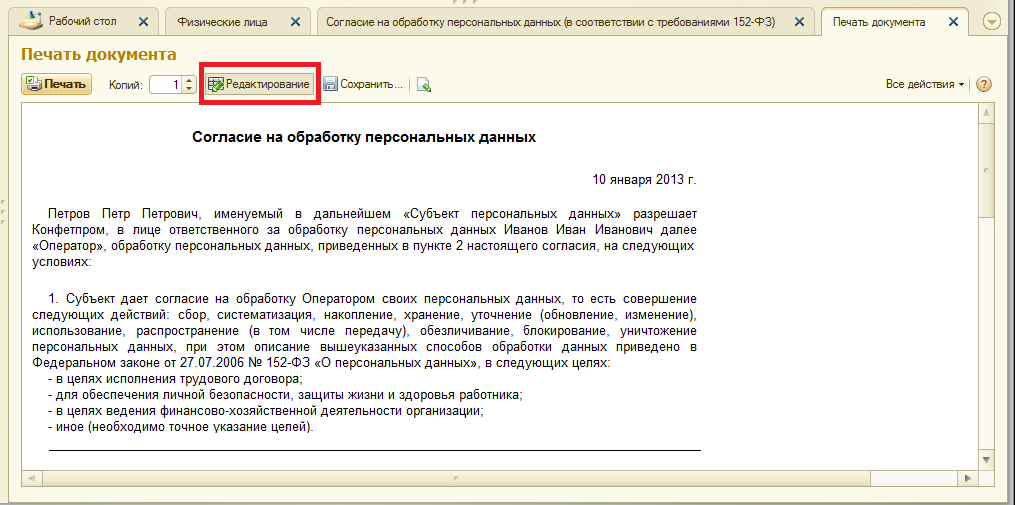Image resolution: width=1015 pixels, height=505 pixels.
Task: Expand the Все действия dropdown menu
Action: tap(924, 85)
